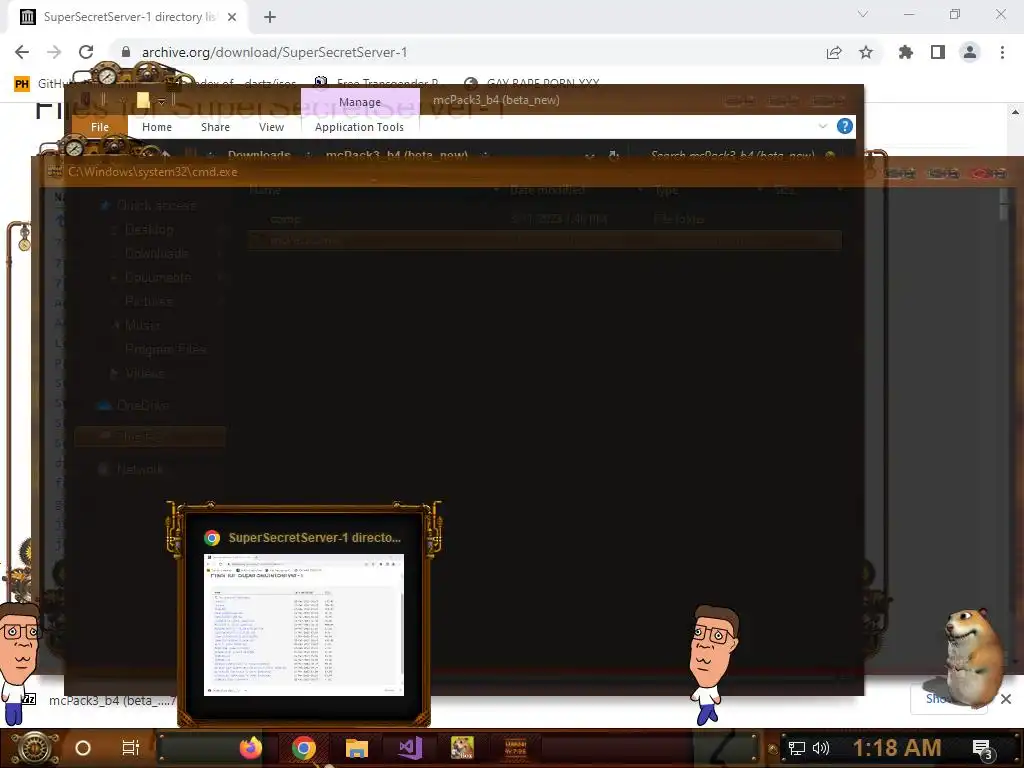Select Desktop in the navigation pane
1024x768 pixels.
(x=149, y=229)
